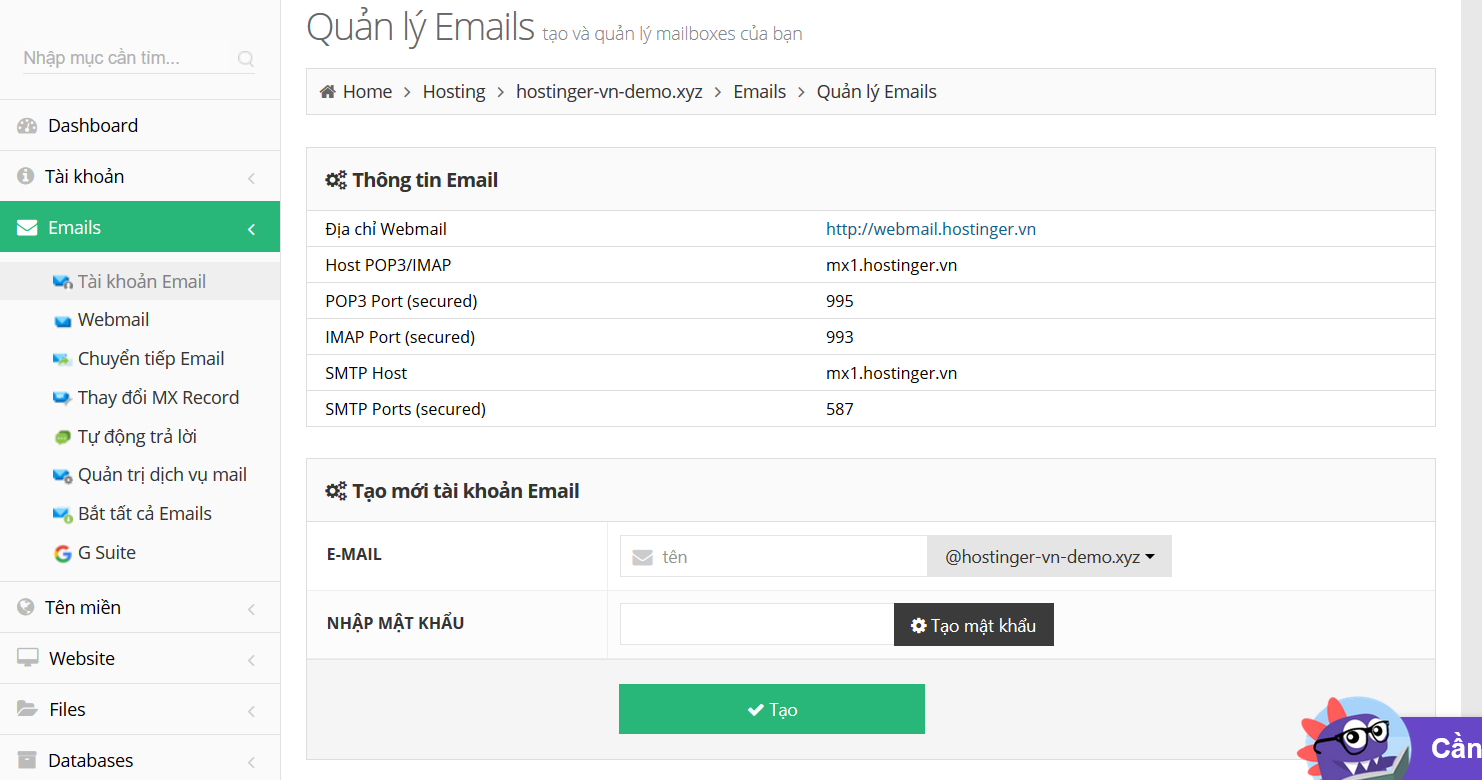Go to Home in the breadcrumb
This screenshot has height=780, width=1482.
coord(367,92)
